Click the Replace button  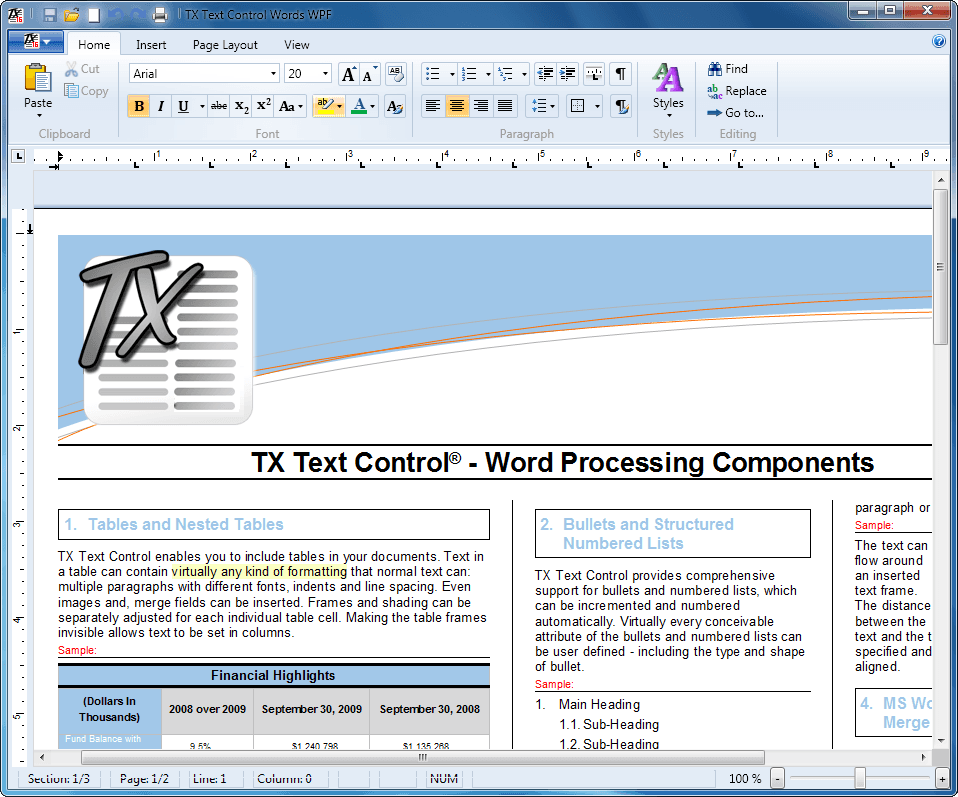pyautogui.click(x=737, y=91)
